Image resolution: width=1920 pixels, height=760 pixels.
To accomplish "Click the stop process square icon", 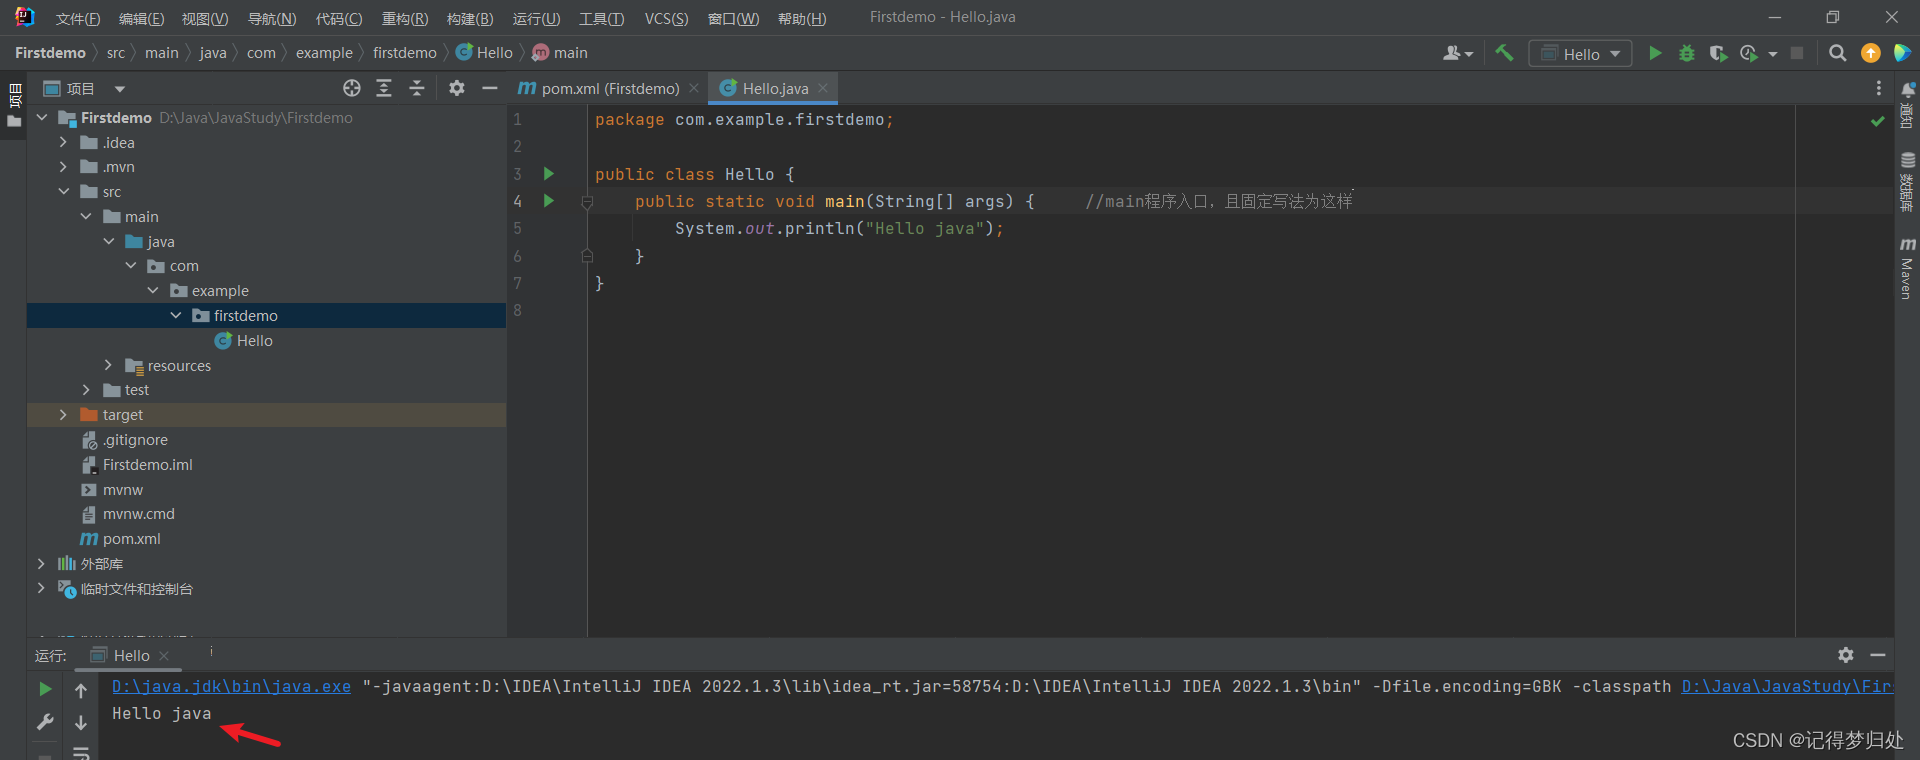I will click(1797, 53).
